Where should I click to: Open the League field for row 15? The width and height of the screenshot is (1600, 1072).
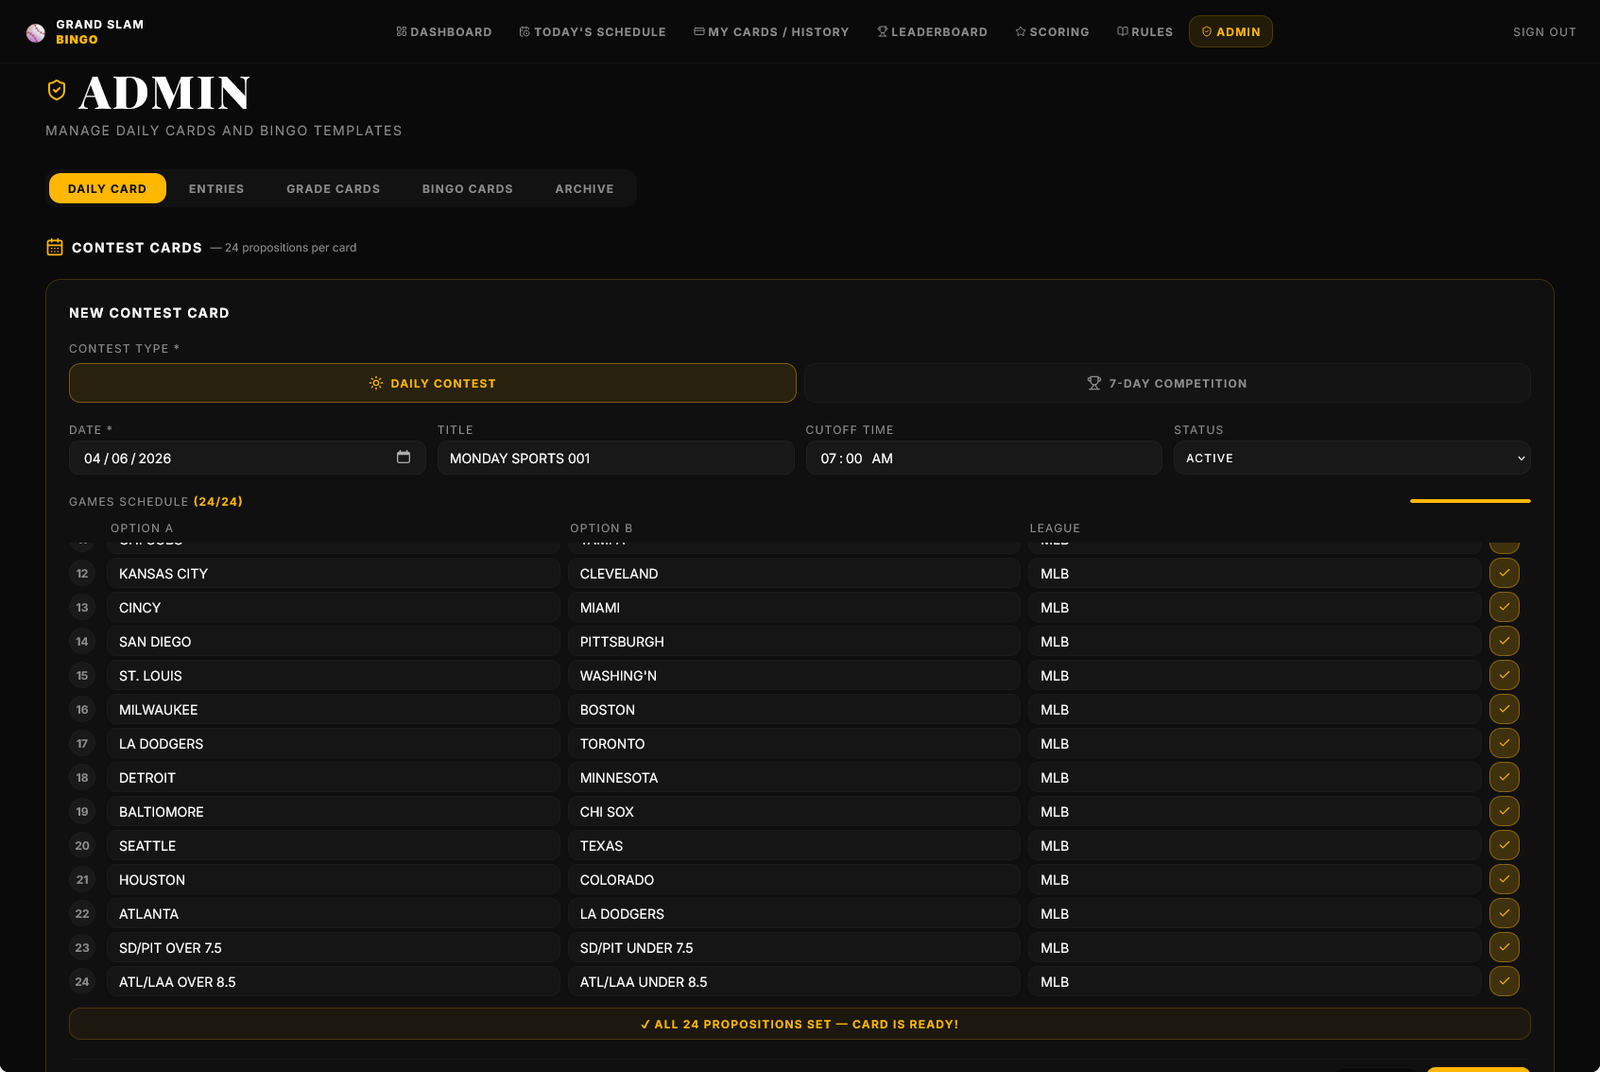pos(1254,676)
